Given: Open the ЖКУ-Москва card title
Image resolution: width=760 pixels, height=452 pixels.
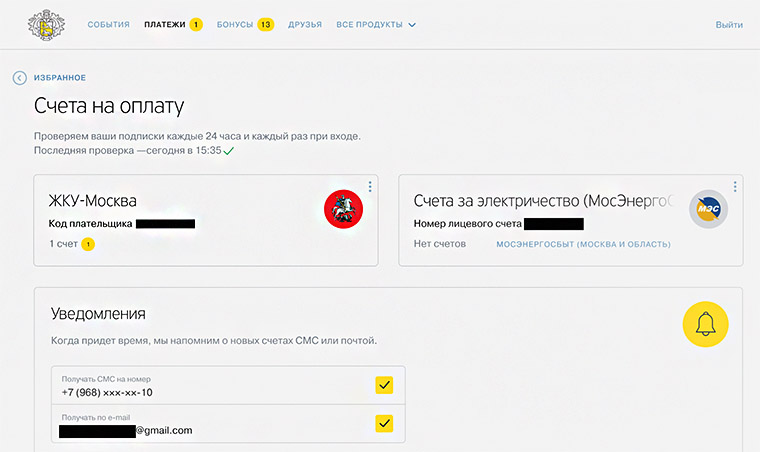Looking at the screenshot, I should (93, 201).
